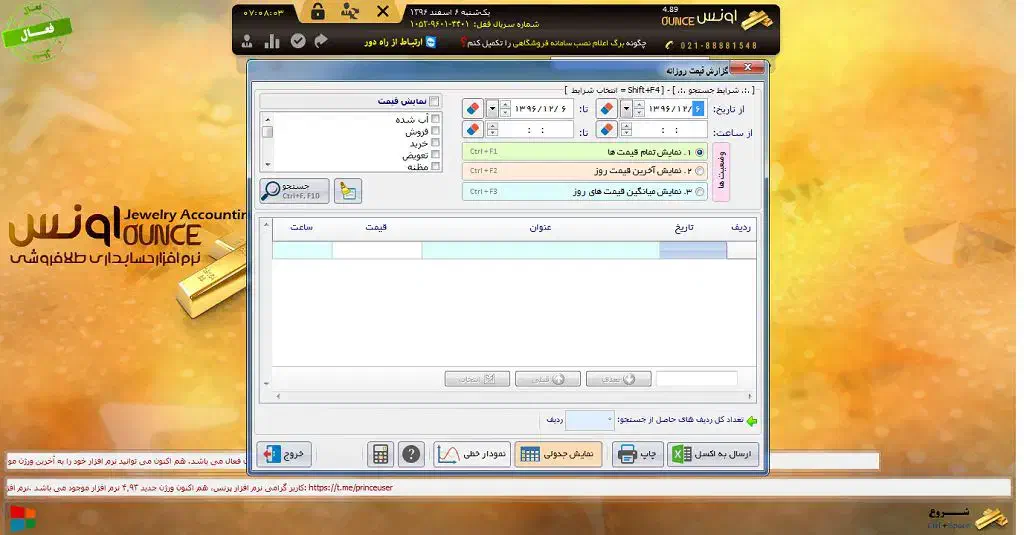1024x535 pixels.
Task: Open the calculator icon button
Action: pos(380,454)
